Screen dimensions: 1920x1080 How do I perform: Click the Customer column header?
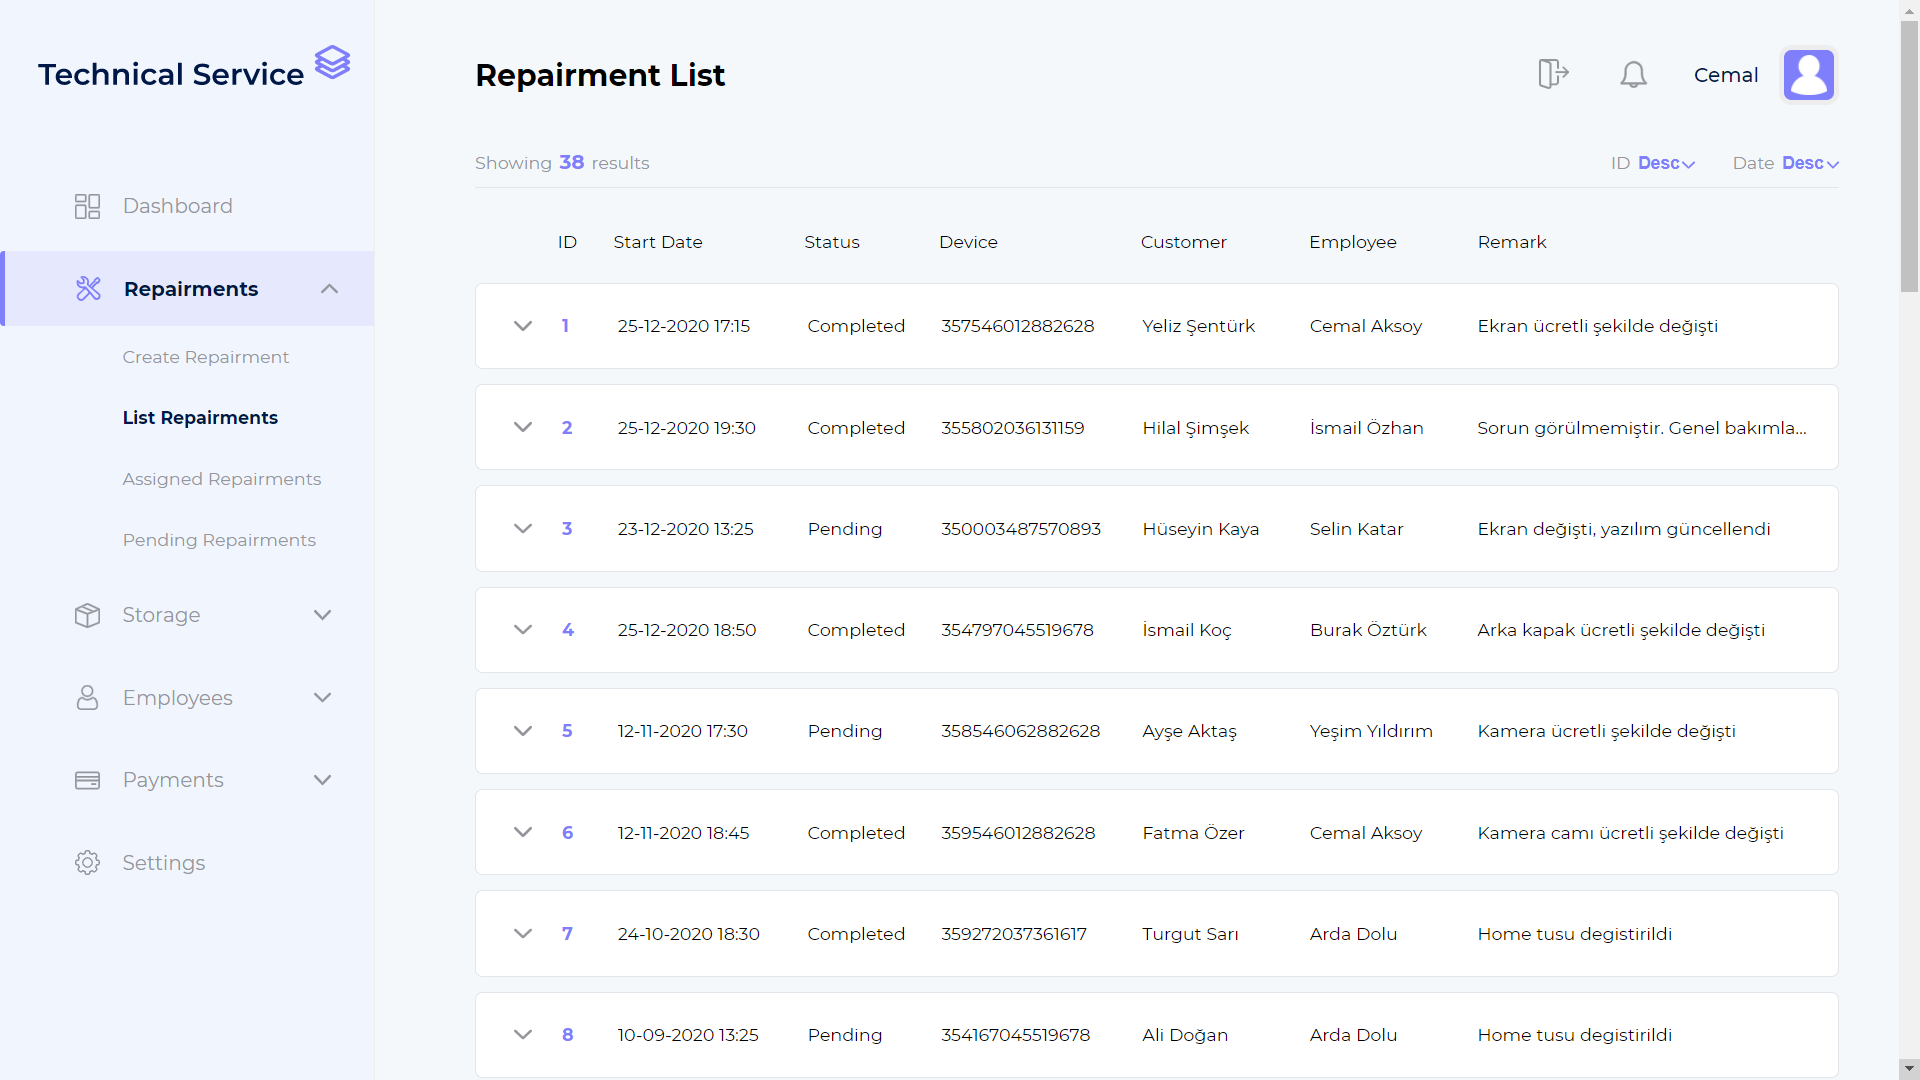point(1184,242)
